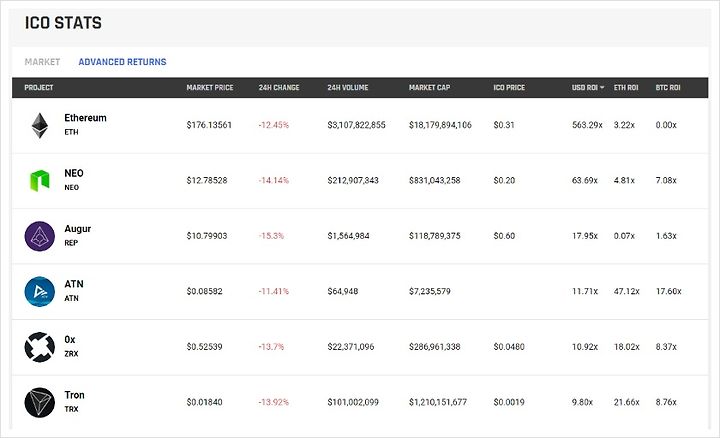Screen dimensions: 720x438
Task: Click Augur market price $10.79903
Action: 207,236
